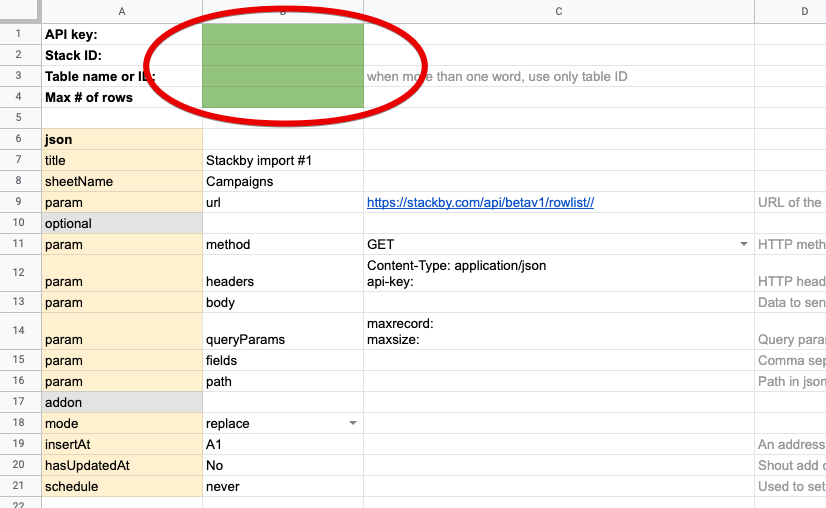Screen dimensions: 826x508
Task: Open the replace mode dropdown arrow
Action: point(353,423)
